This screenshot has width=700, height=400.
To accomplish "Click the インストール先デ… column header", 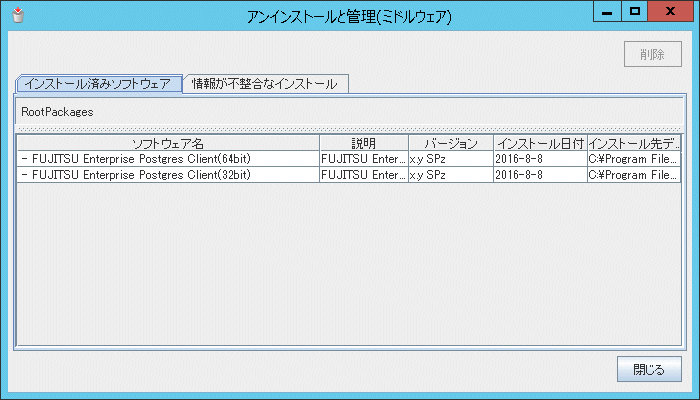I will point(634,143).
